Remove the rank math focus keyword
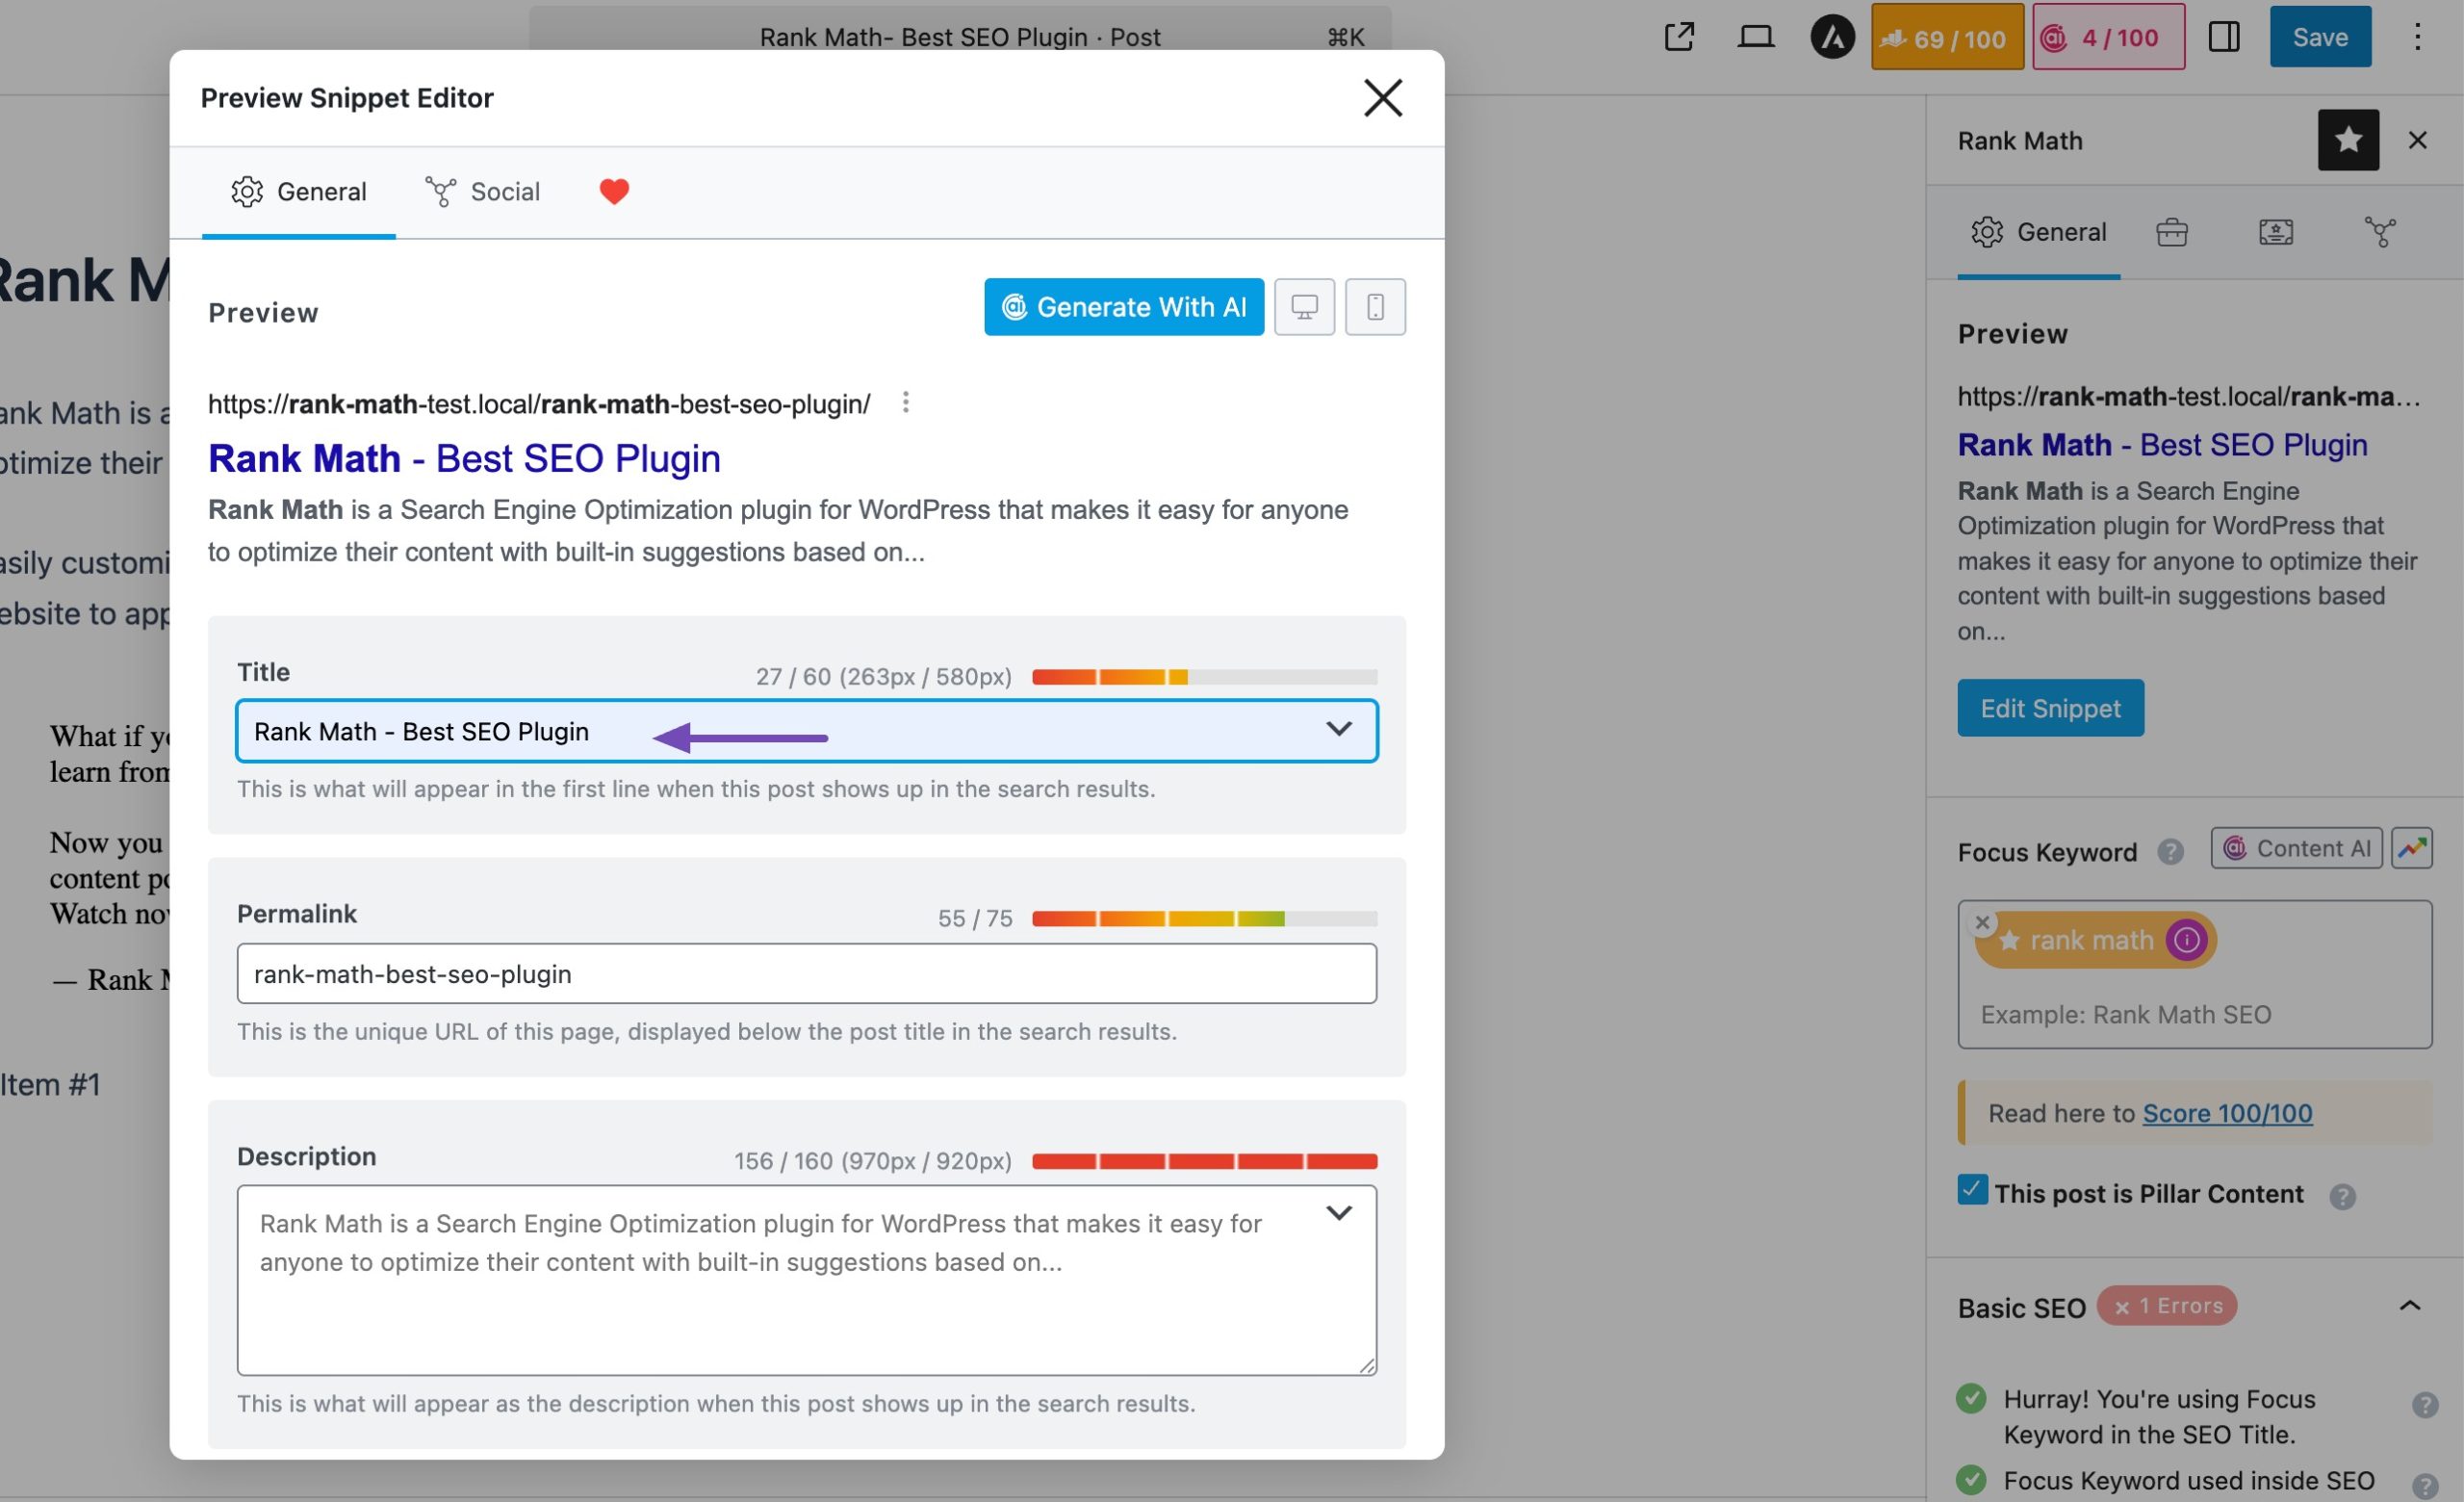Viewport: 2464px width, 1502px height. pos(1982,922)
